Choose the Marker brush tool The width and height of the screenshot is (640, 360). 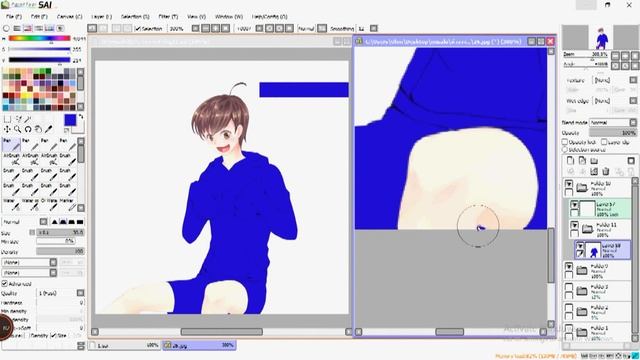pos(68,204)
